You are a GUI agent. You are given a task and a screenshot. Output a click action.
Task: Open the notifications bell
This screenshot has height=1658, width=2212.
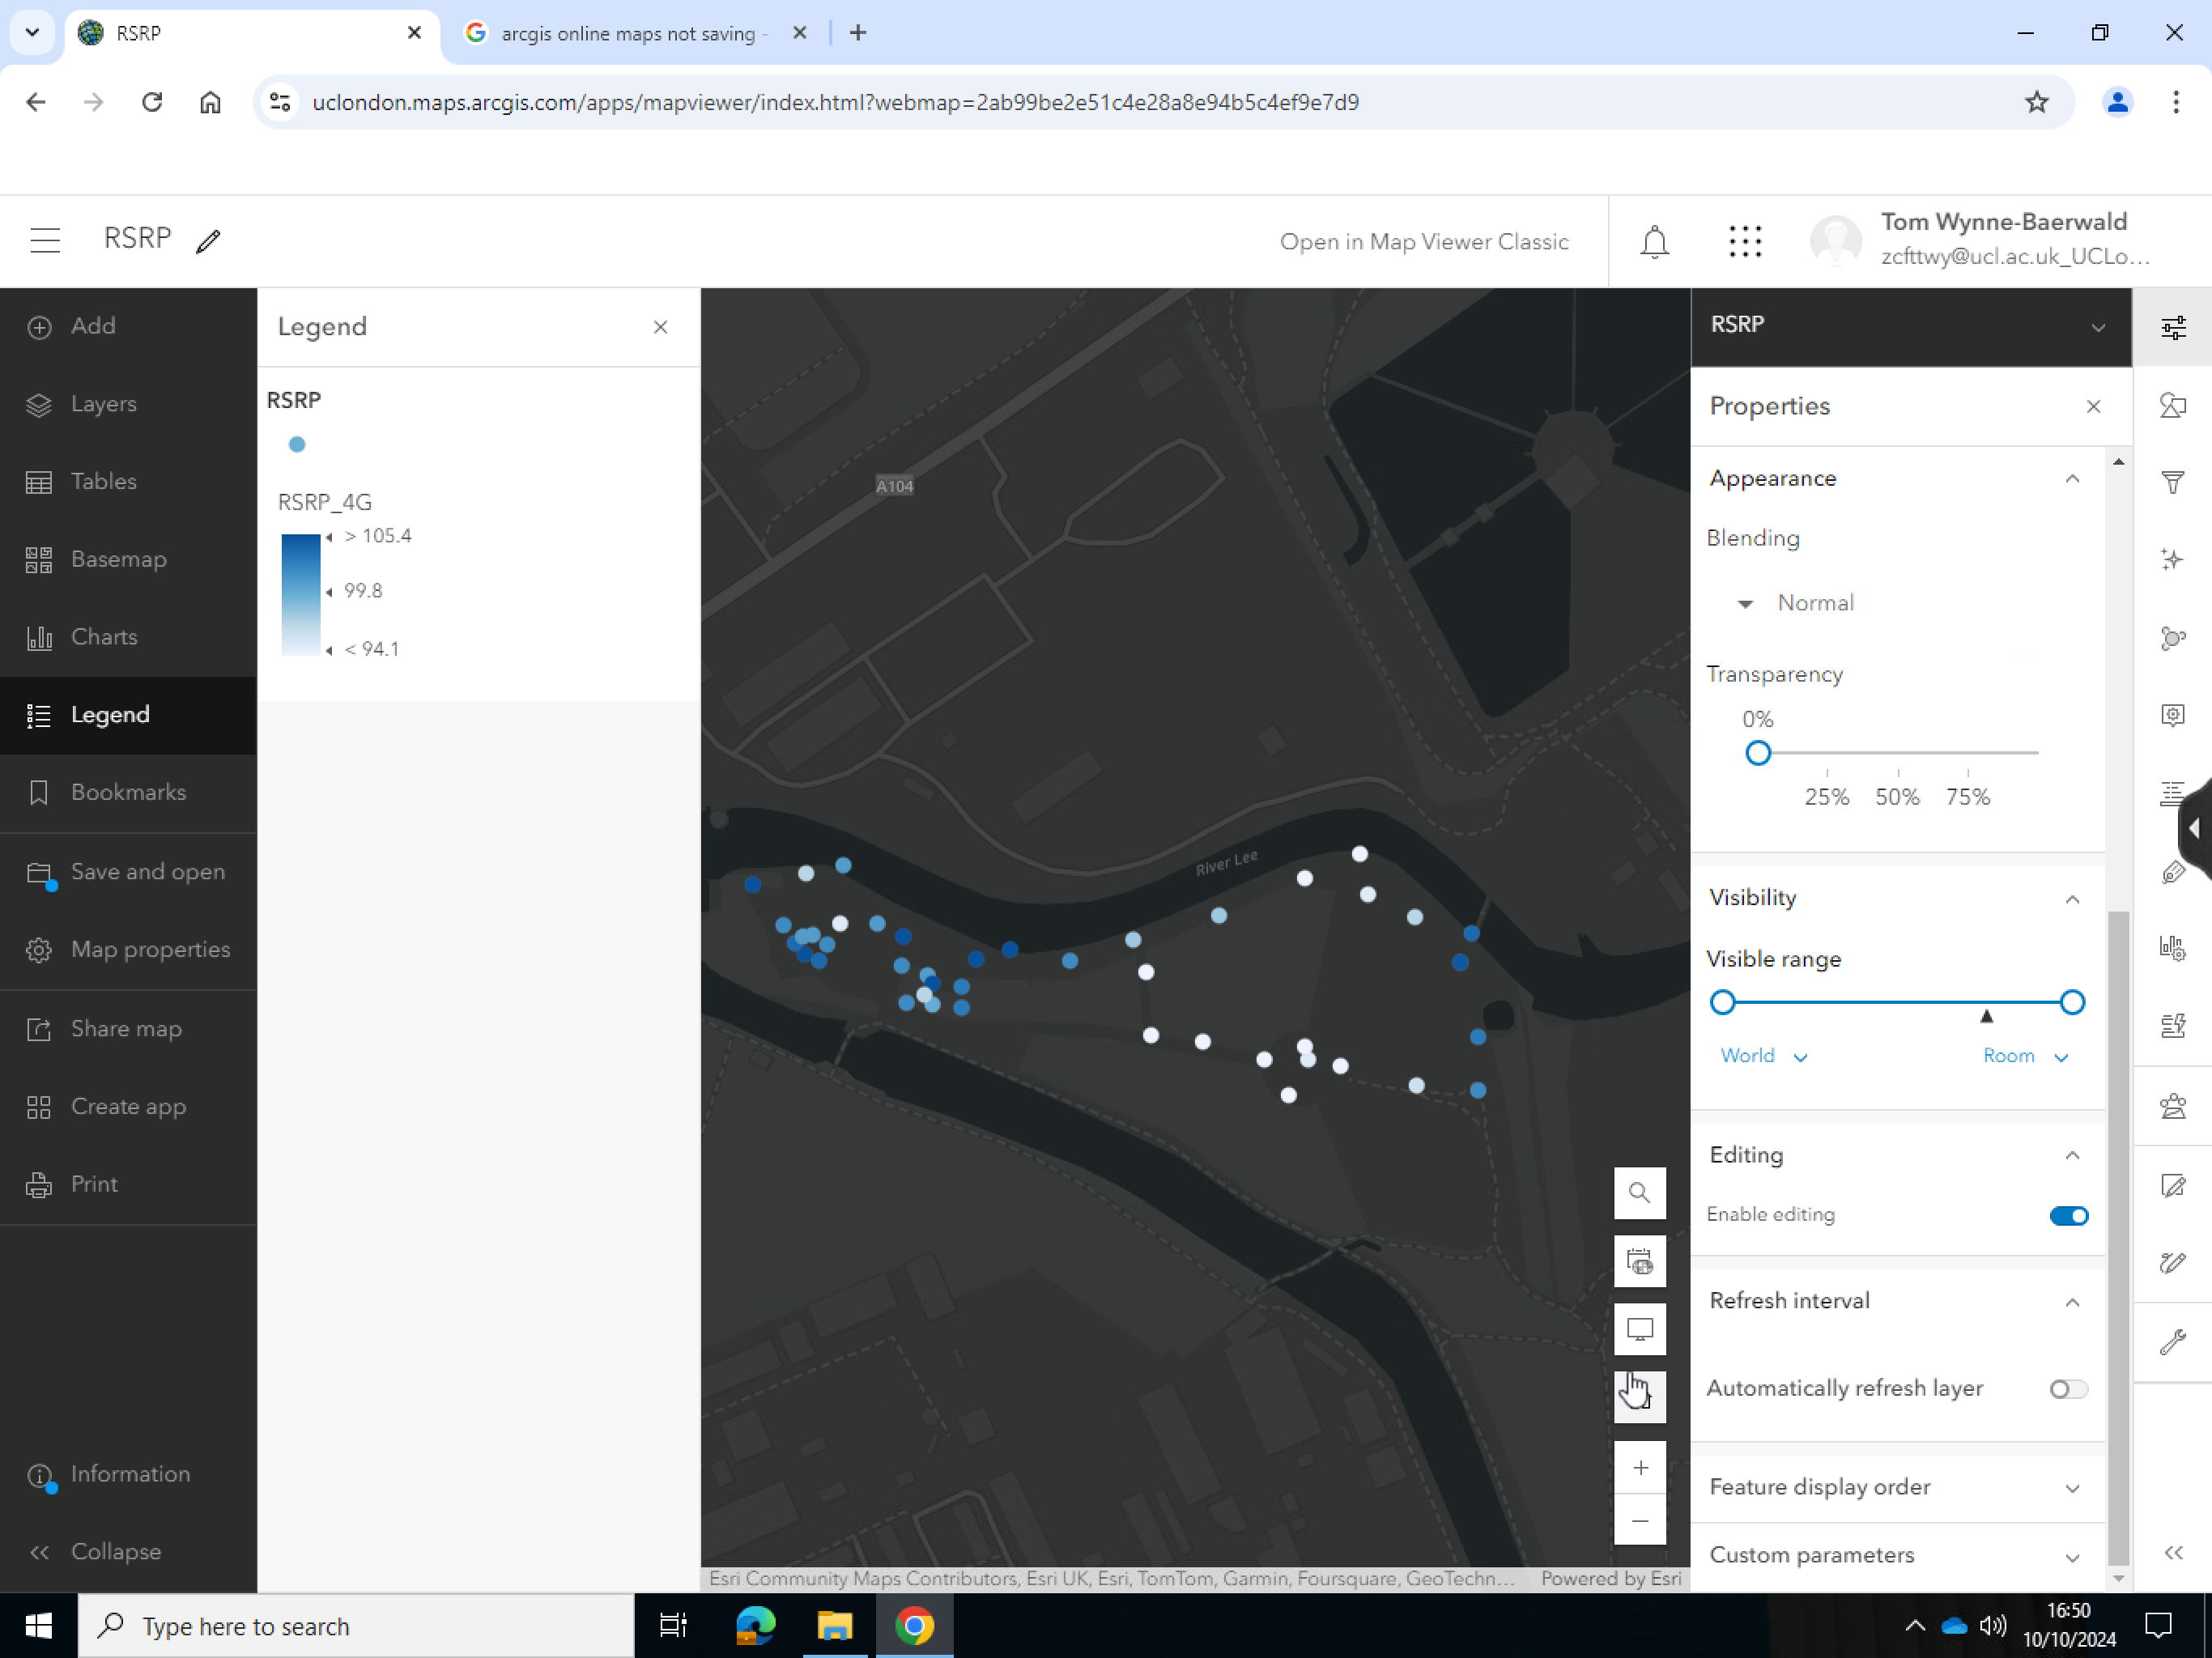tap(1654, 241)
